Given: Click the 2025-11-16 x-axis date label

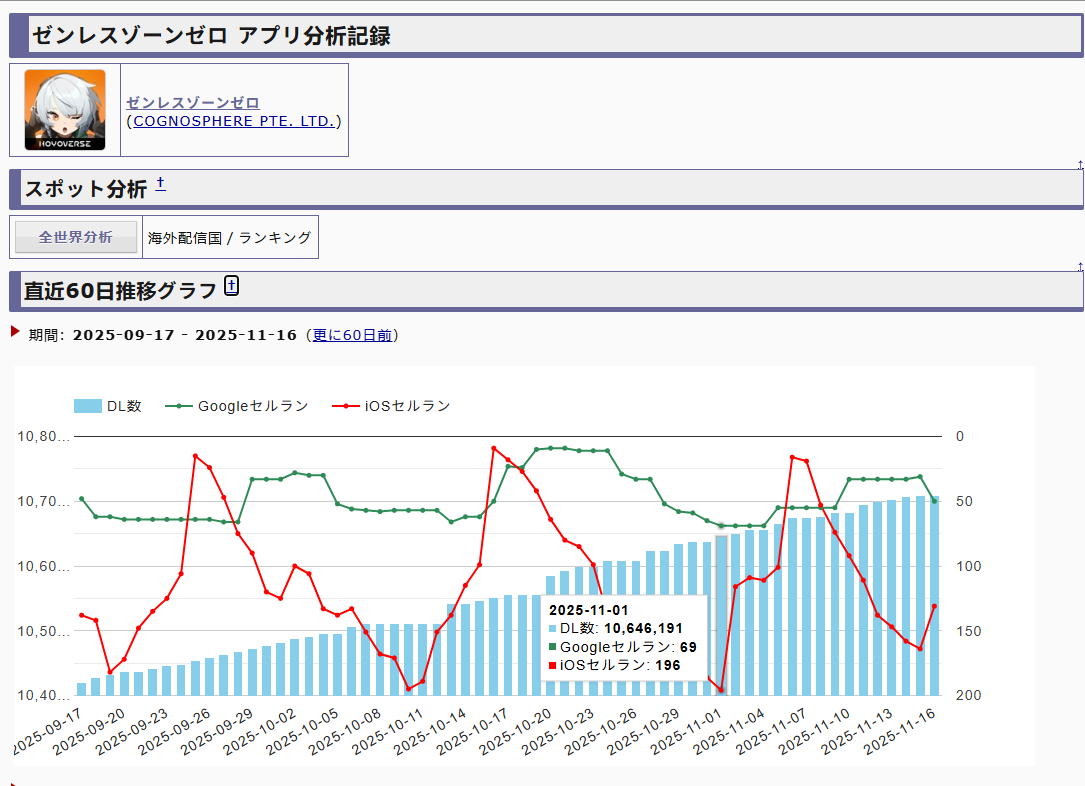Looking at the screenshot, I should pyautogui.click(x=900, y=731).
